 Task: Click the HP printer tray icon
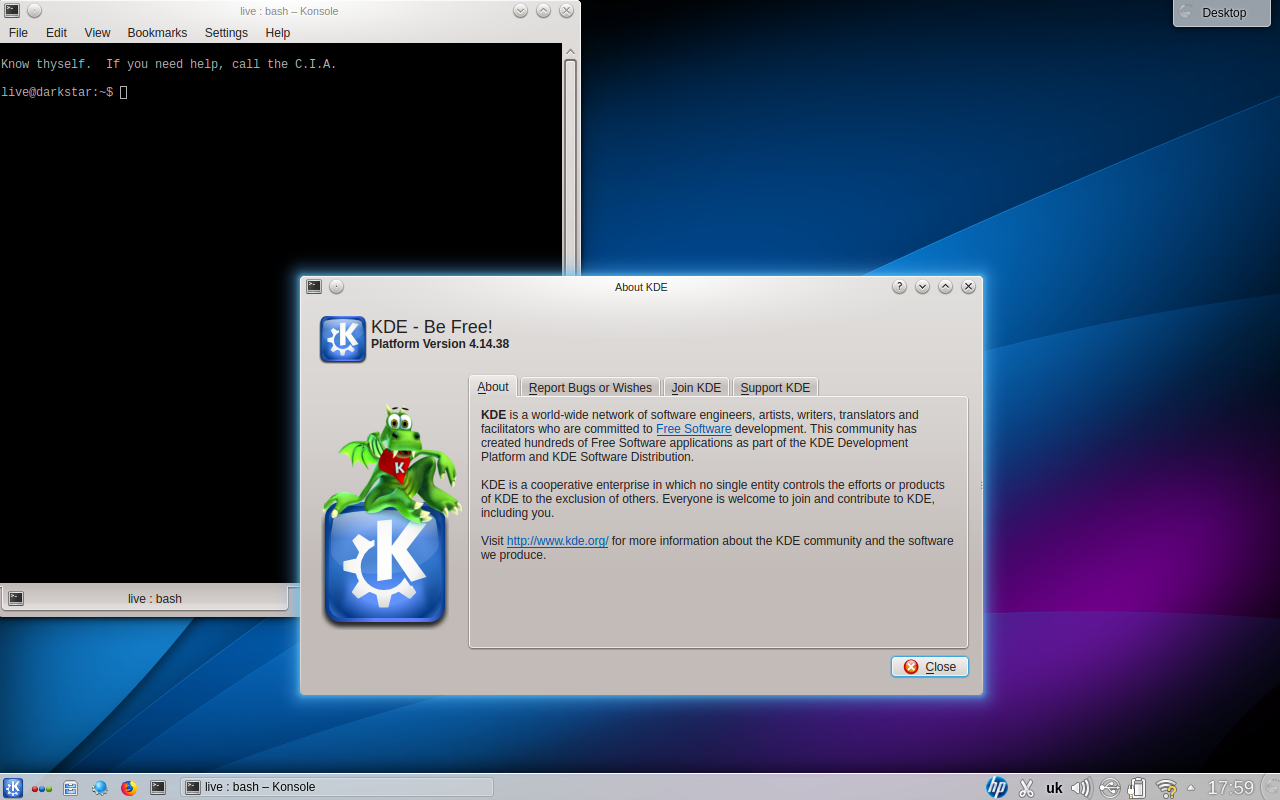(997, 787)
